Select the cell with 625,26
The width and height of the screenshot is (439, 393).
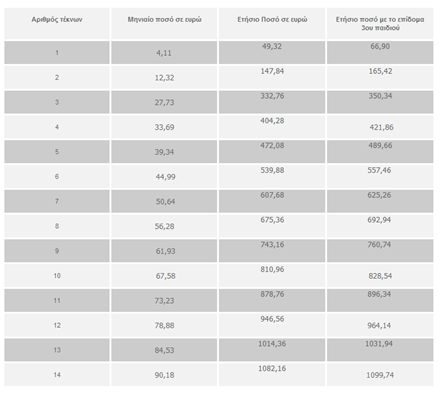380,201
